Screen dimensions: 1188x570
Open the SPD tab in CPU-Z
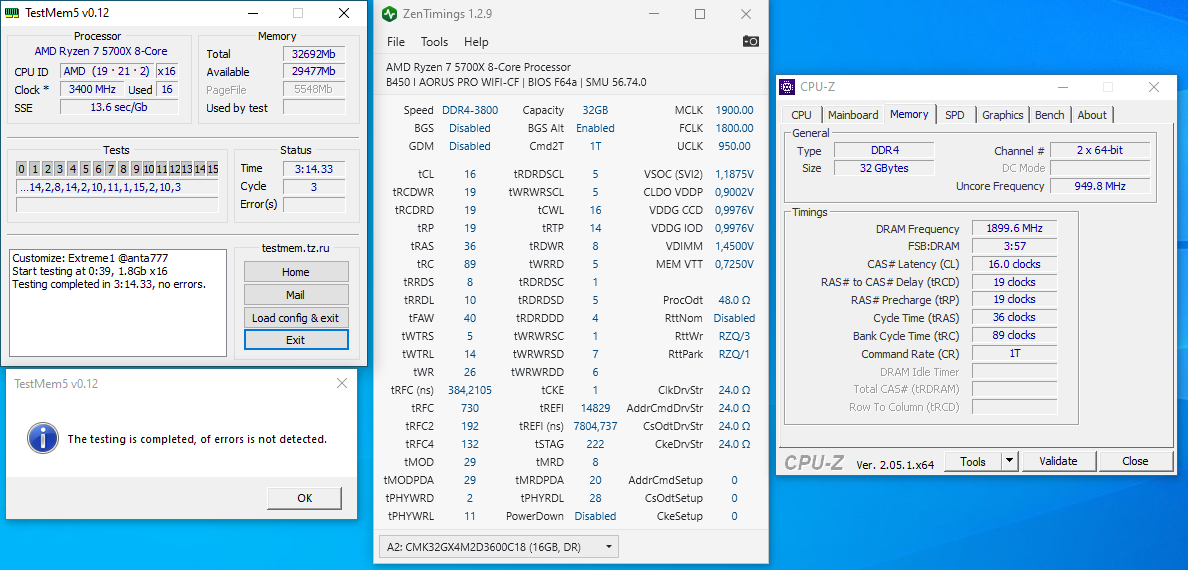coord(955,115)
